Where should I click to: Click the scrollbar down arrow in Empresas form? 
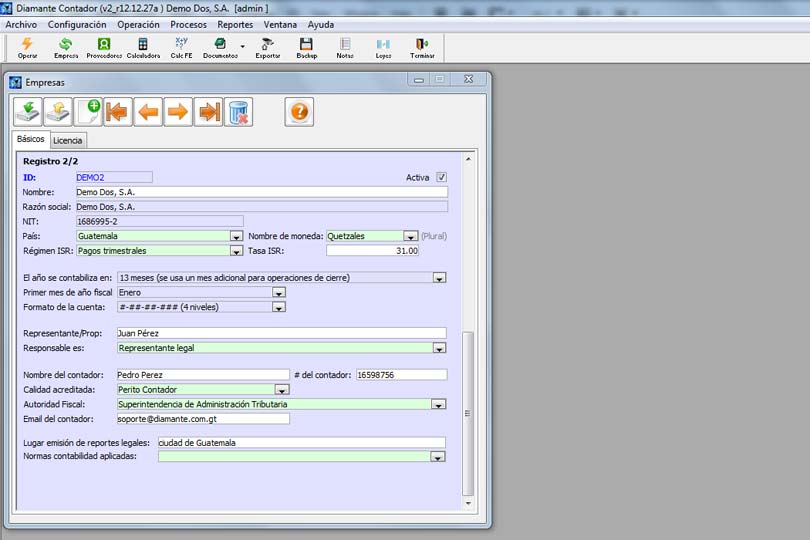(x=468, y=503)
